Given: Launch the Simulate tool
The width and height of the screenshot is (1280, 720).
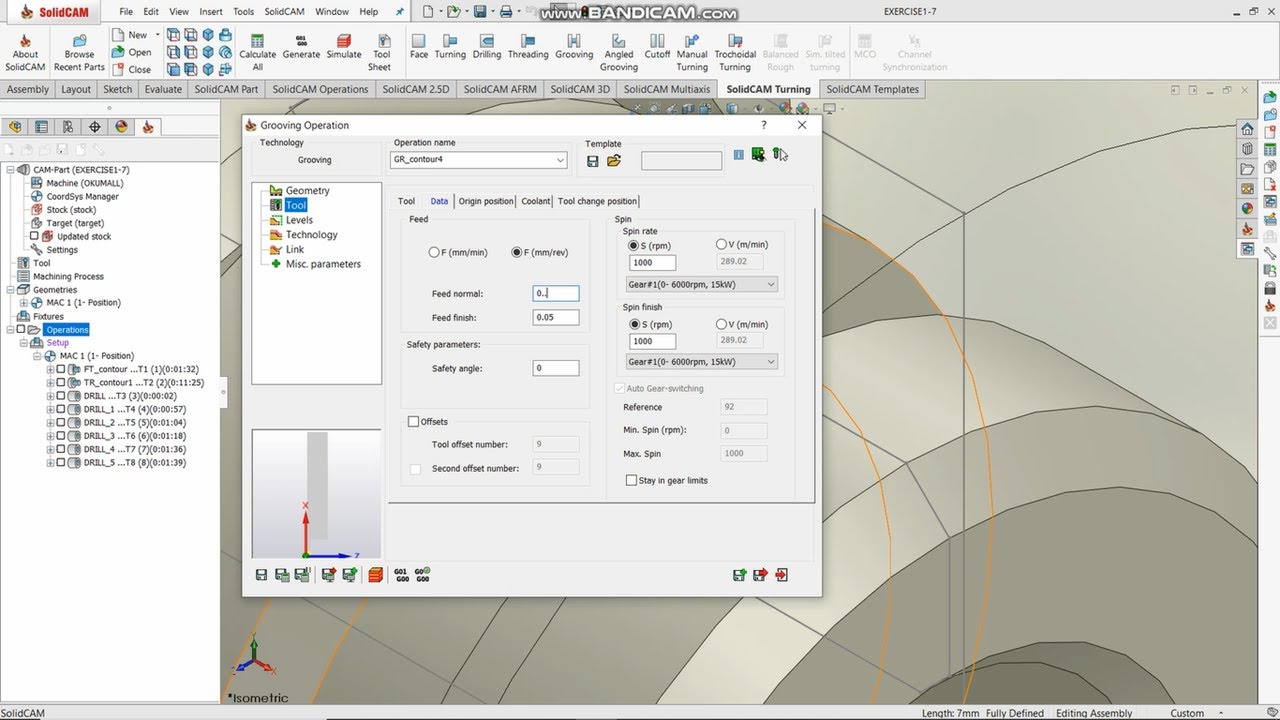Looking at the screenshot, I should pos(344,47).
